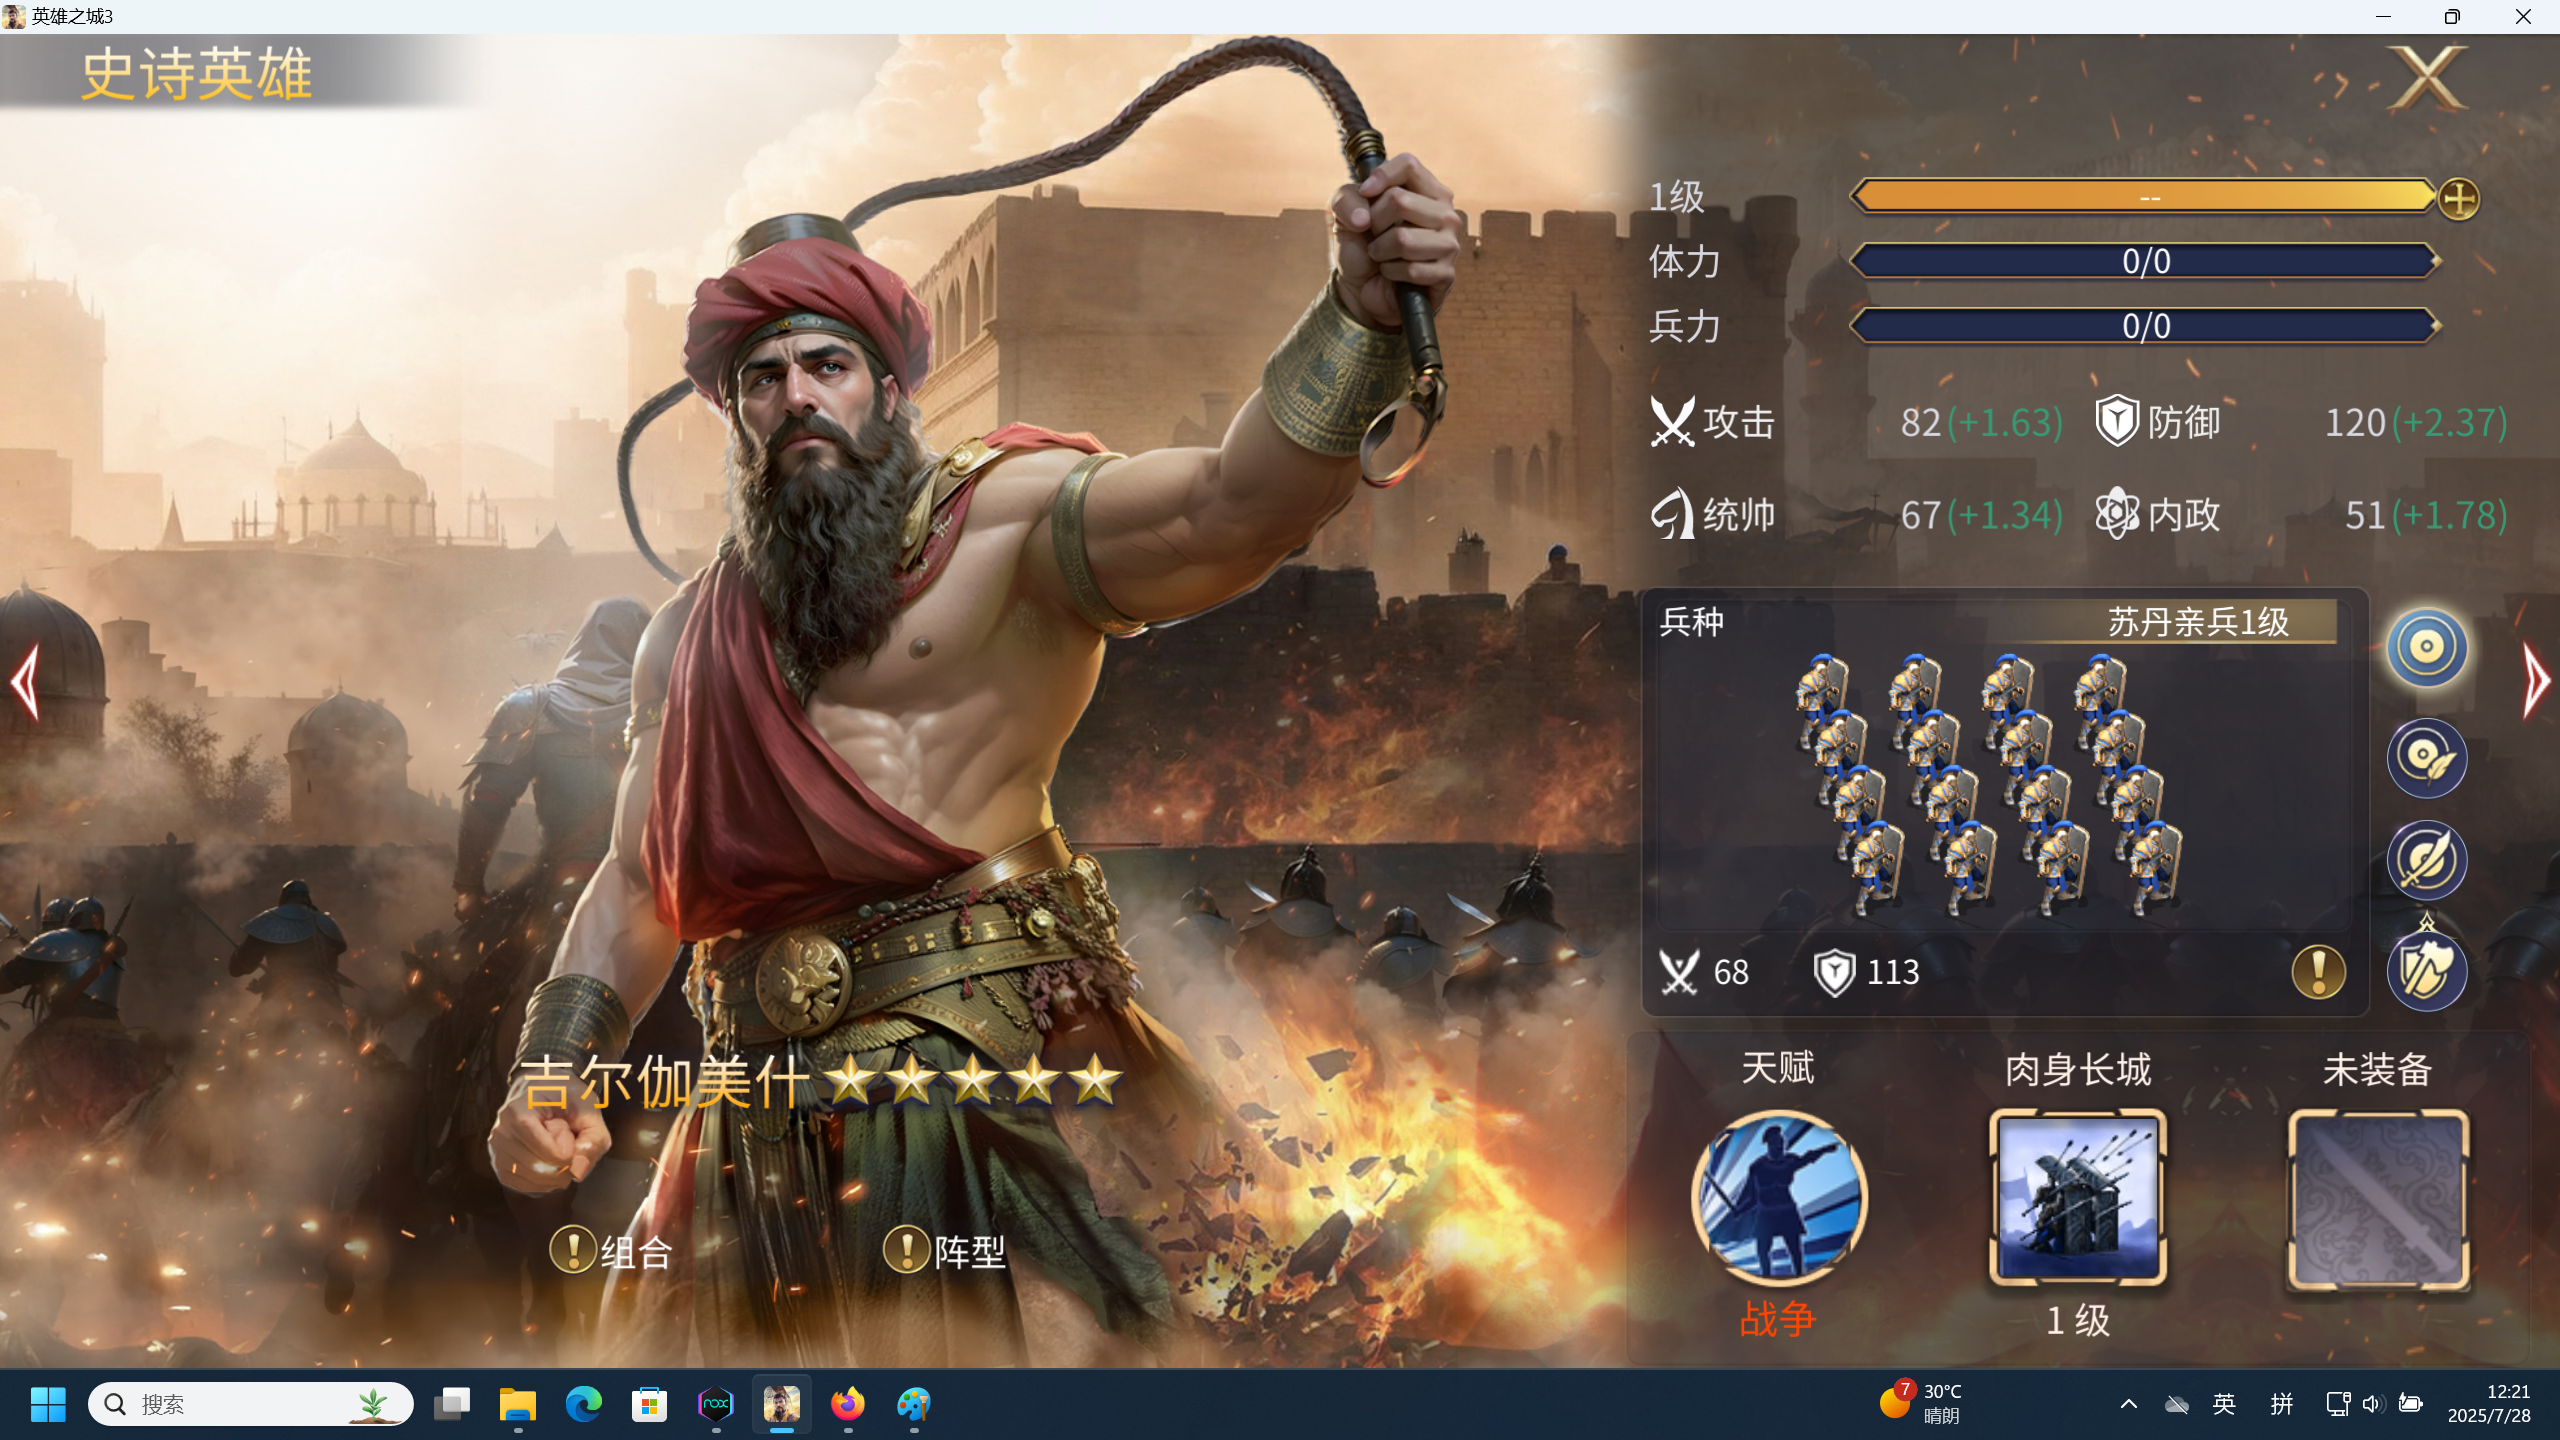Expand hidden system tray icons chevron

pyautogui.click(x=2129, y=1404)
